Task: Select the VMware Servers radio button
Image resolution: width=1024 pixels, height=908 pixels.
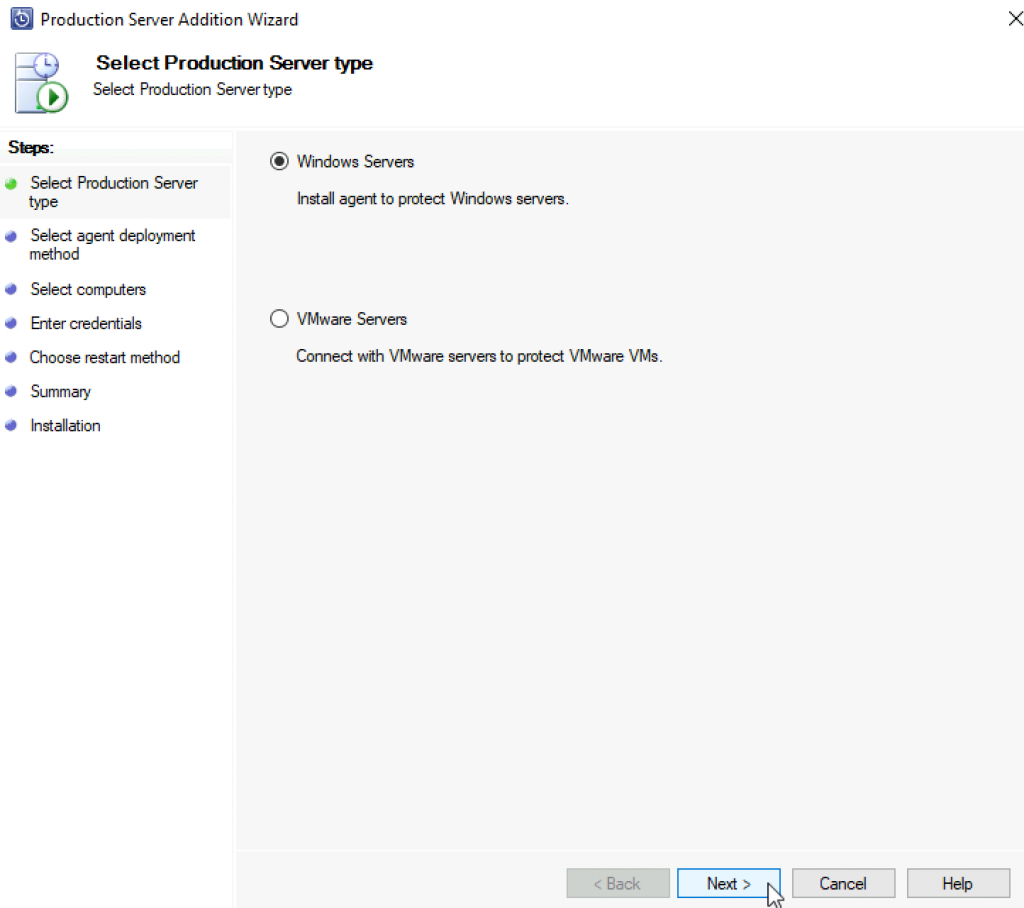Action: click(x=280, y=319)
